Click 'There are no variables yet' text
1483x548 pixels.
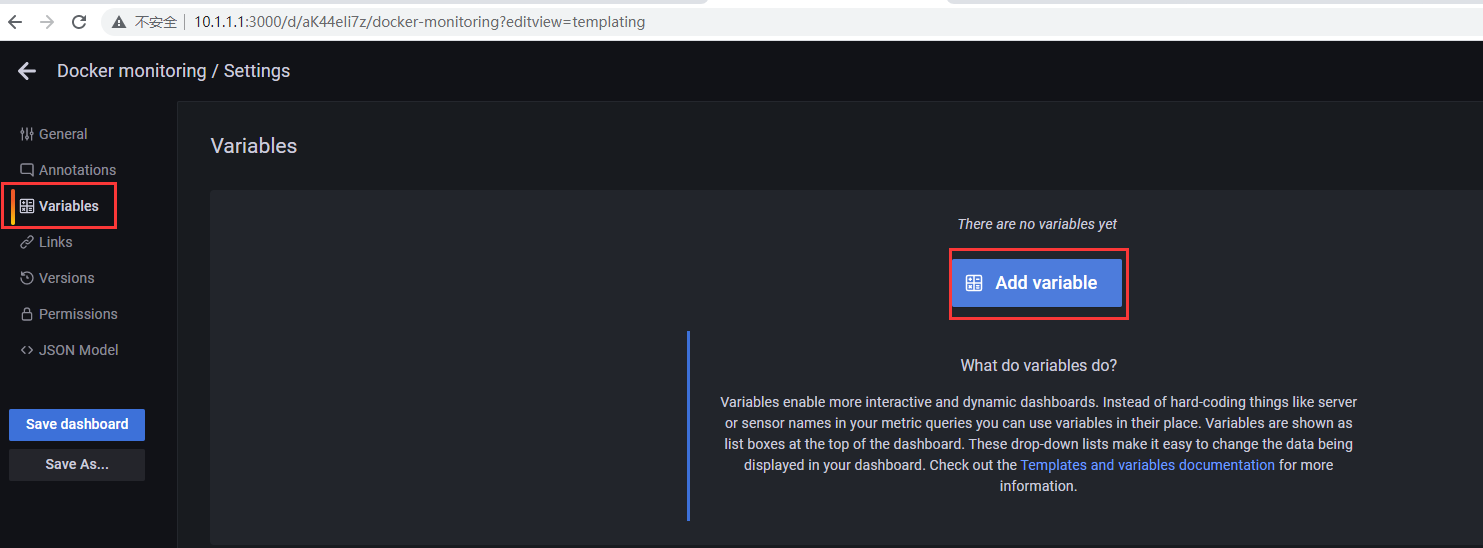click(1037, 224)
